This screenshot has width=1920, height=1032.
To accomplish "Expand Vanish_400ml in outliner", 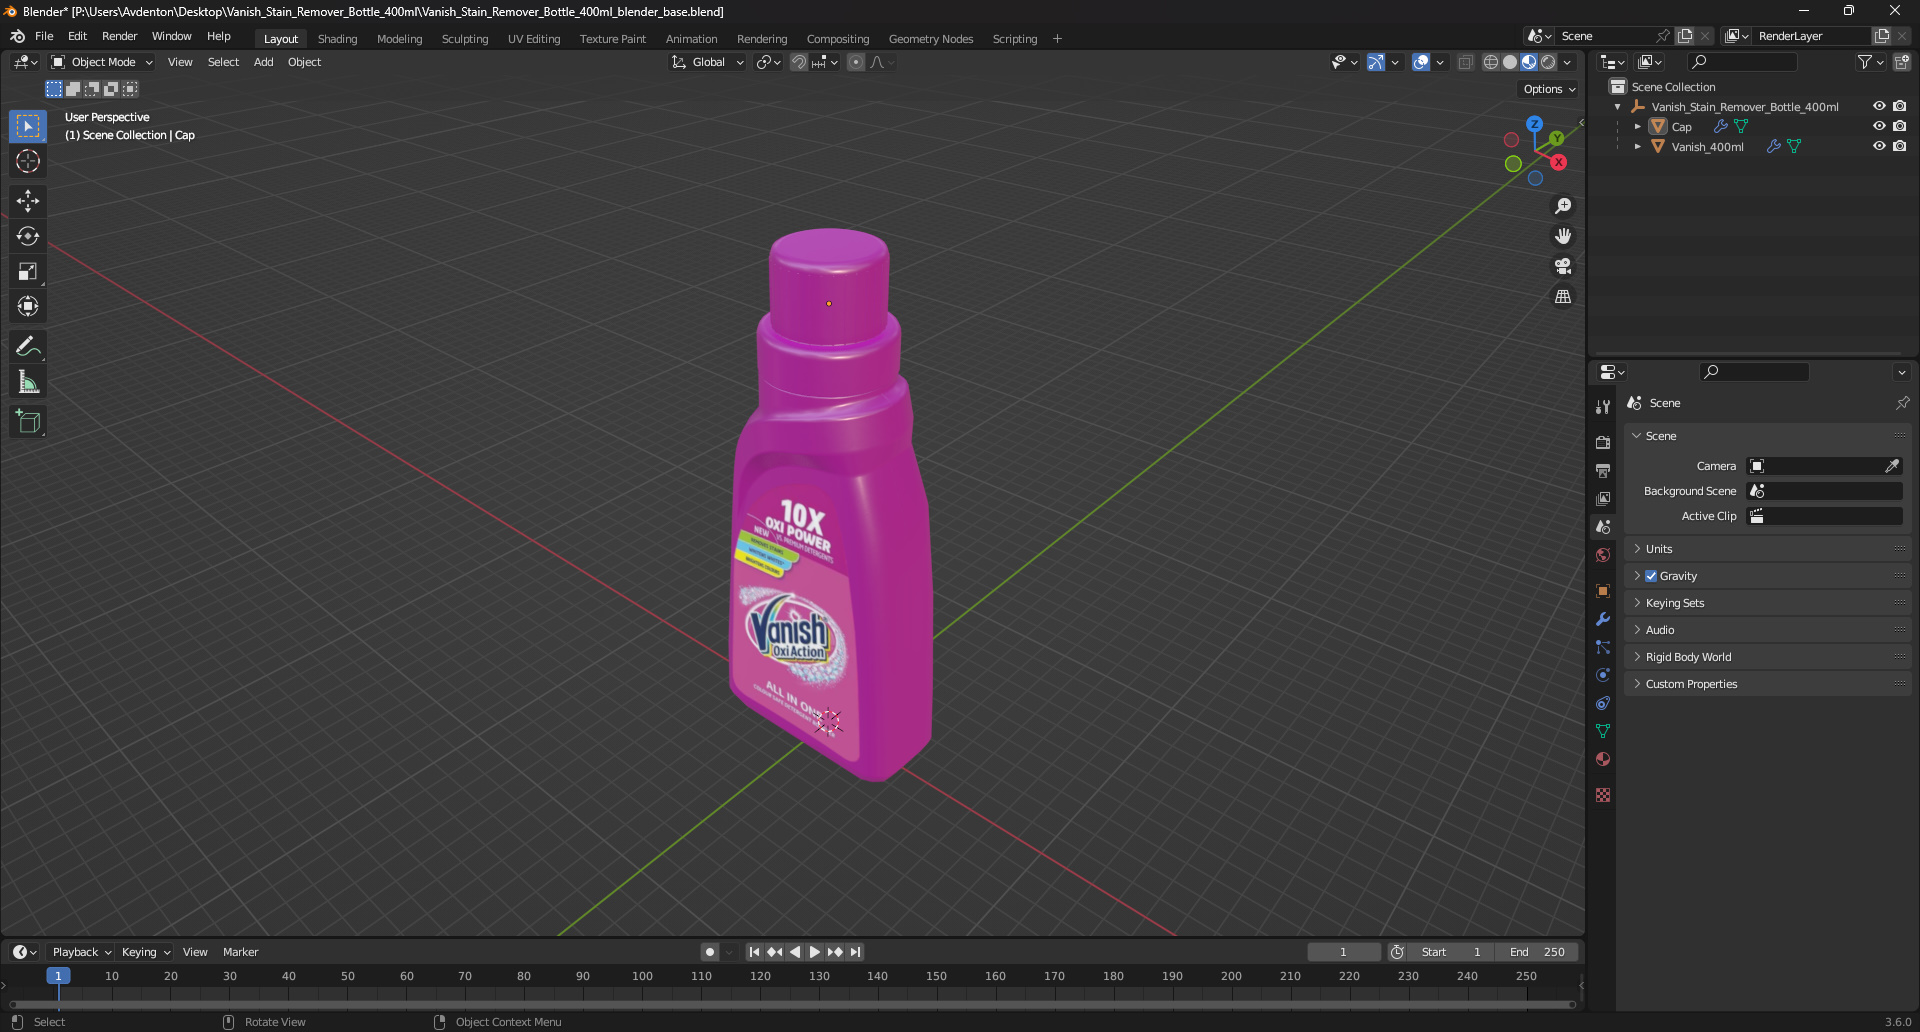I will click(1637, 147).
